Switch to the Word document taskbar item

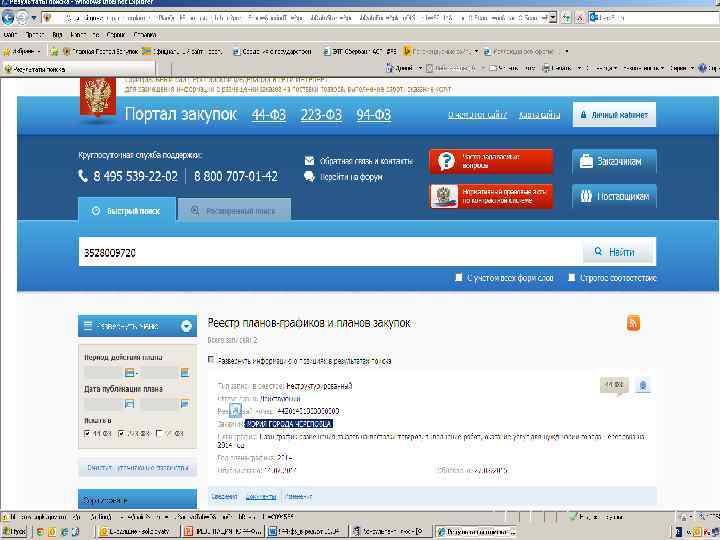pos(307,531)
